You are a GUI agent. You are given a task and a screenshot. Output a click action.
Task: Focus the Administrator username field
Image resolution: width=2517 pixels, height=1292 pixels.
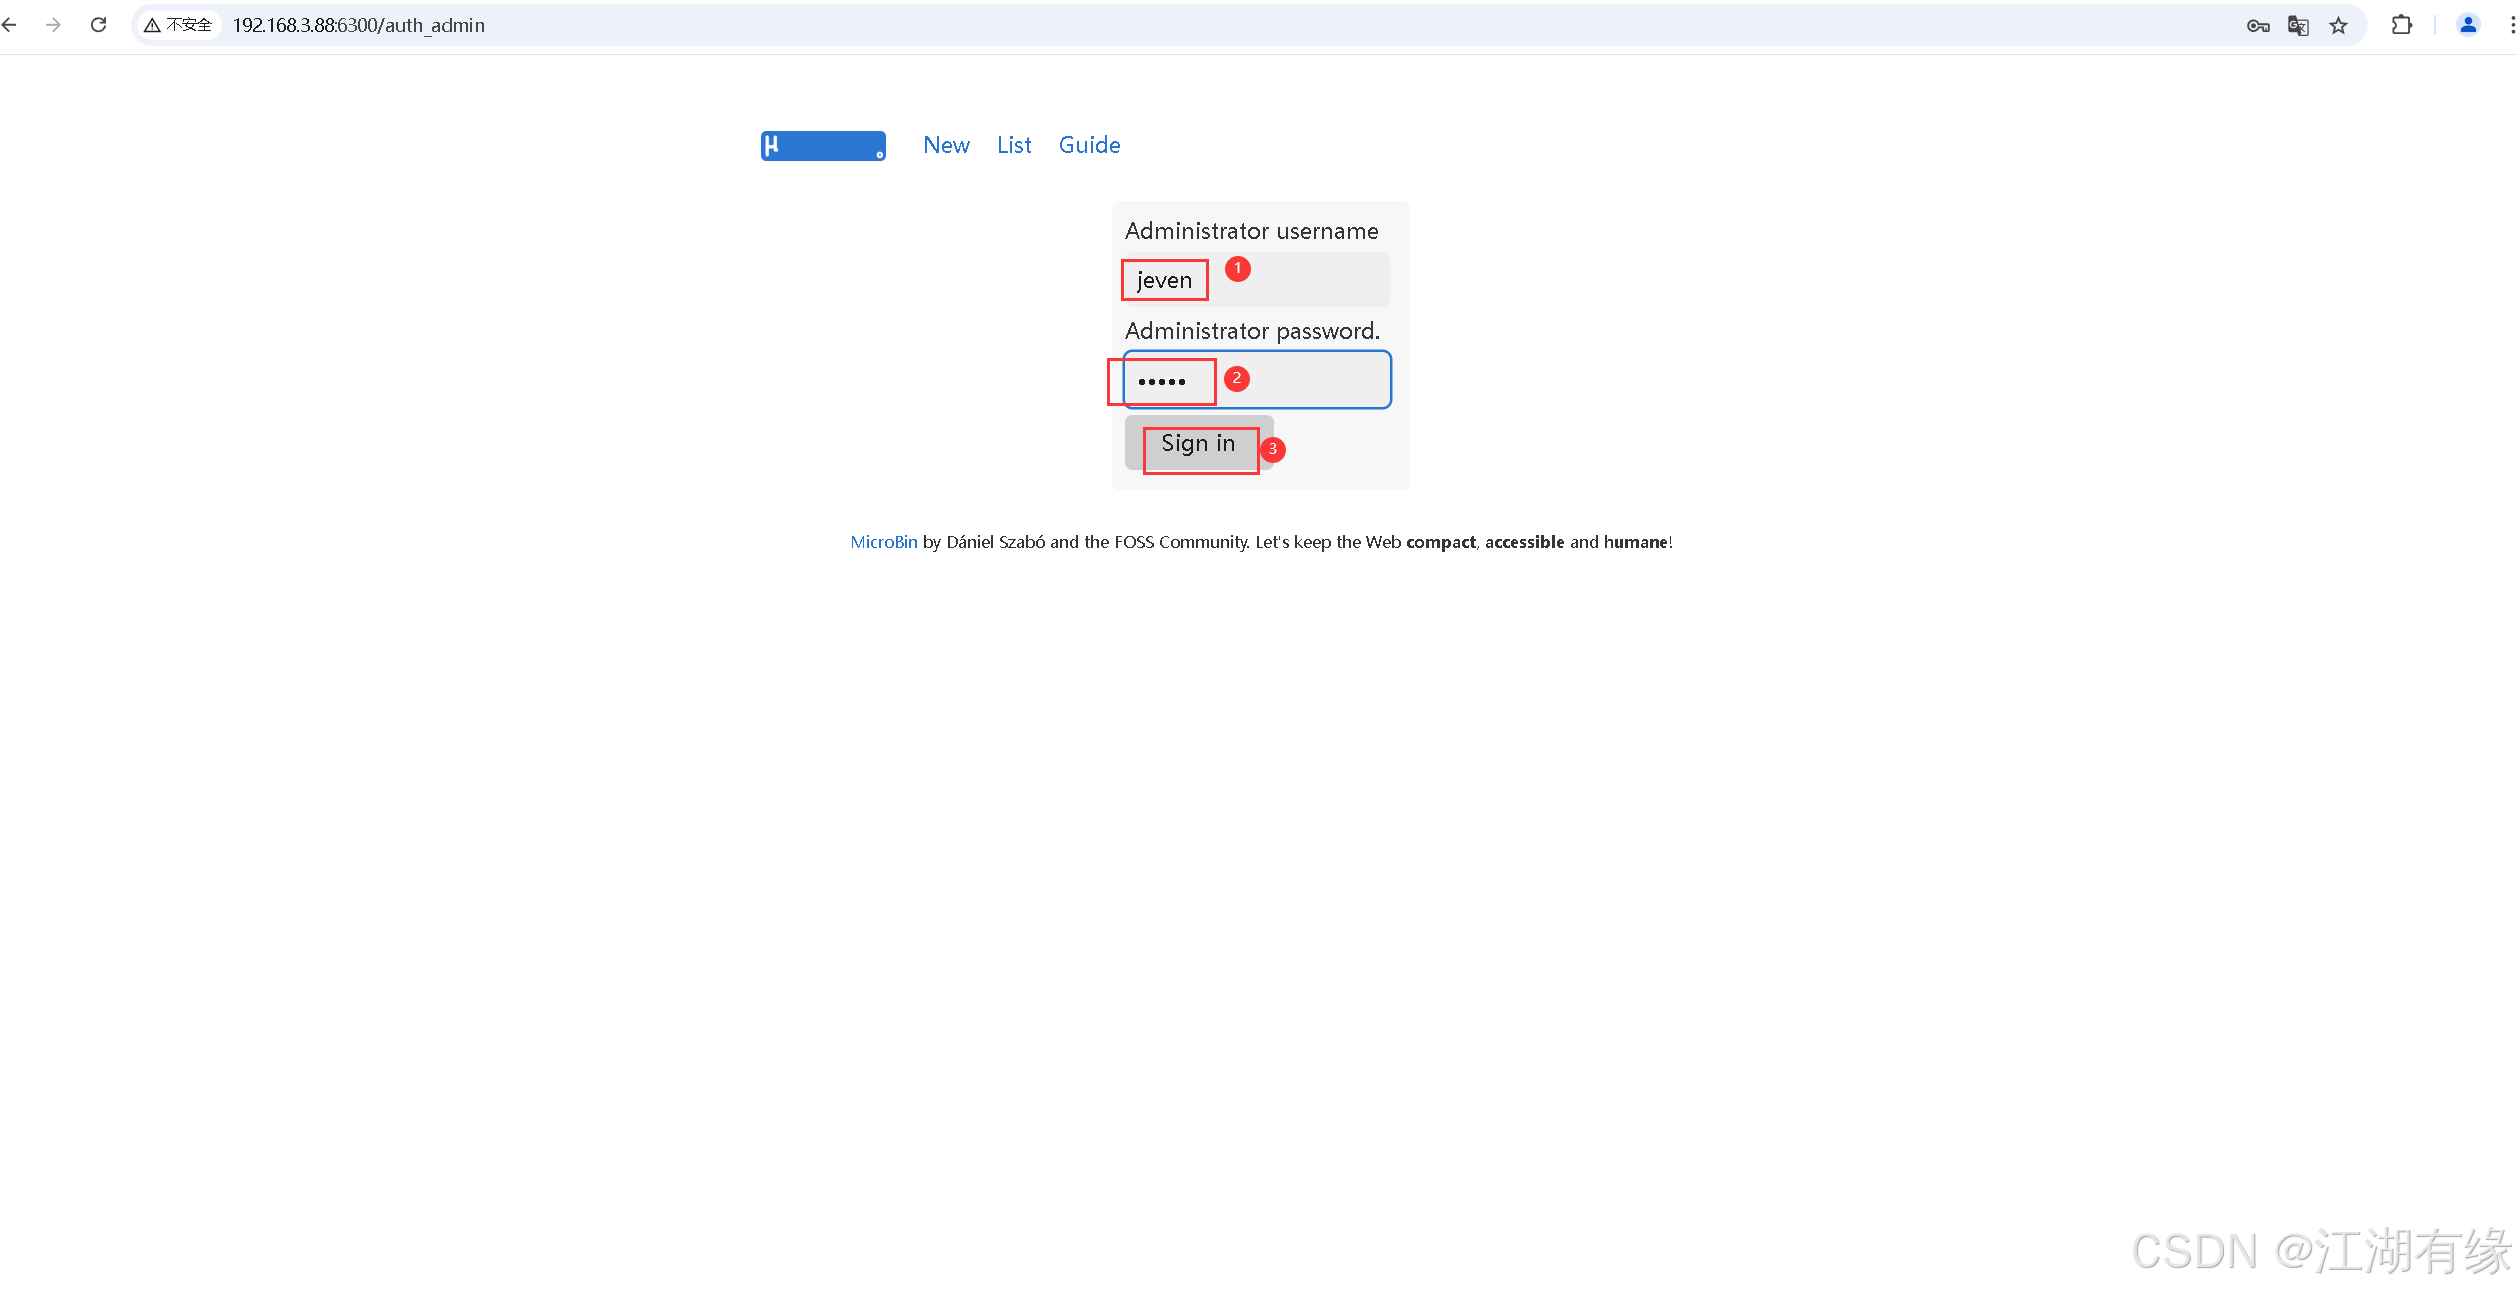pyautogui.click(x=1300, y=280)
